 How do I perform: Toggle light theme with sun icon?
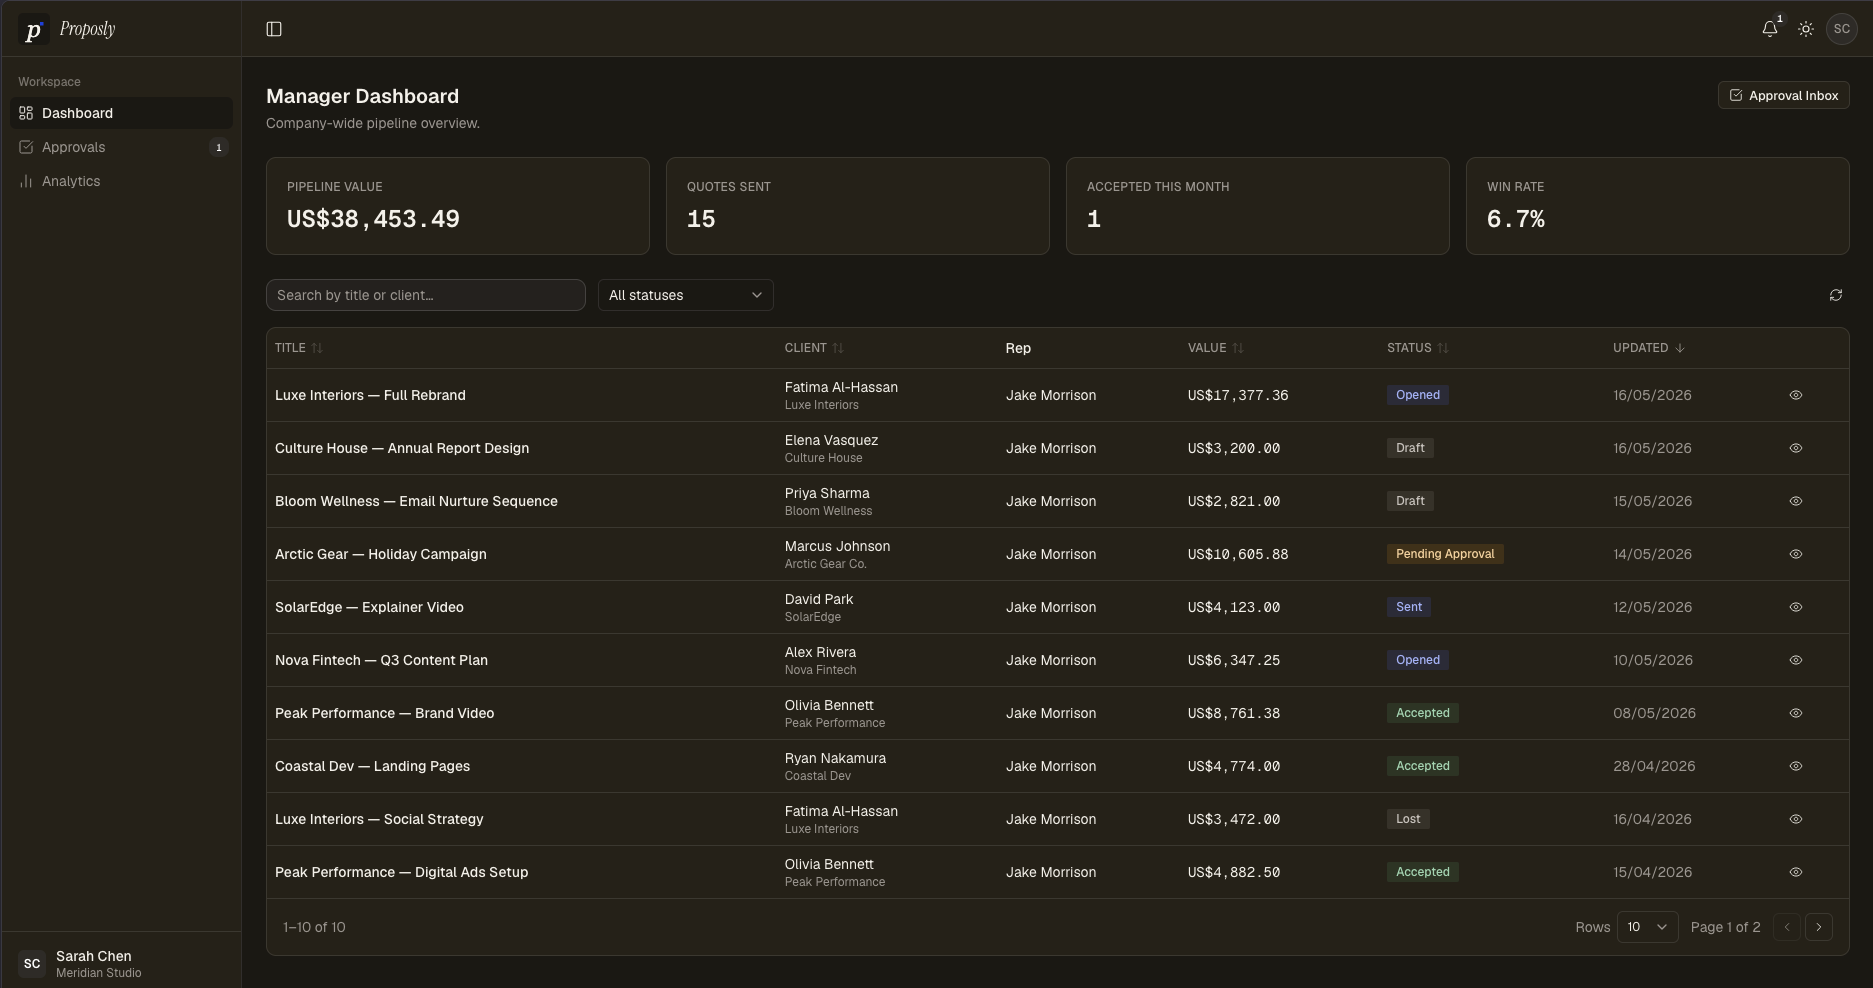[1806, 29]
